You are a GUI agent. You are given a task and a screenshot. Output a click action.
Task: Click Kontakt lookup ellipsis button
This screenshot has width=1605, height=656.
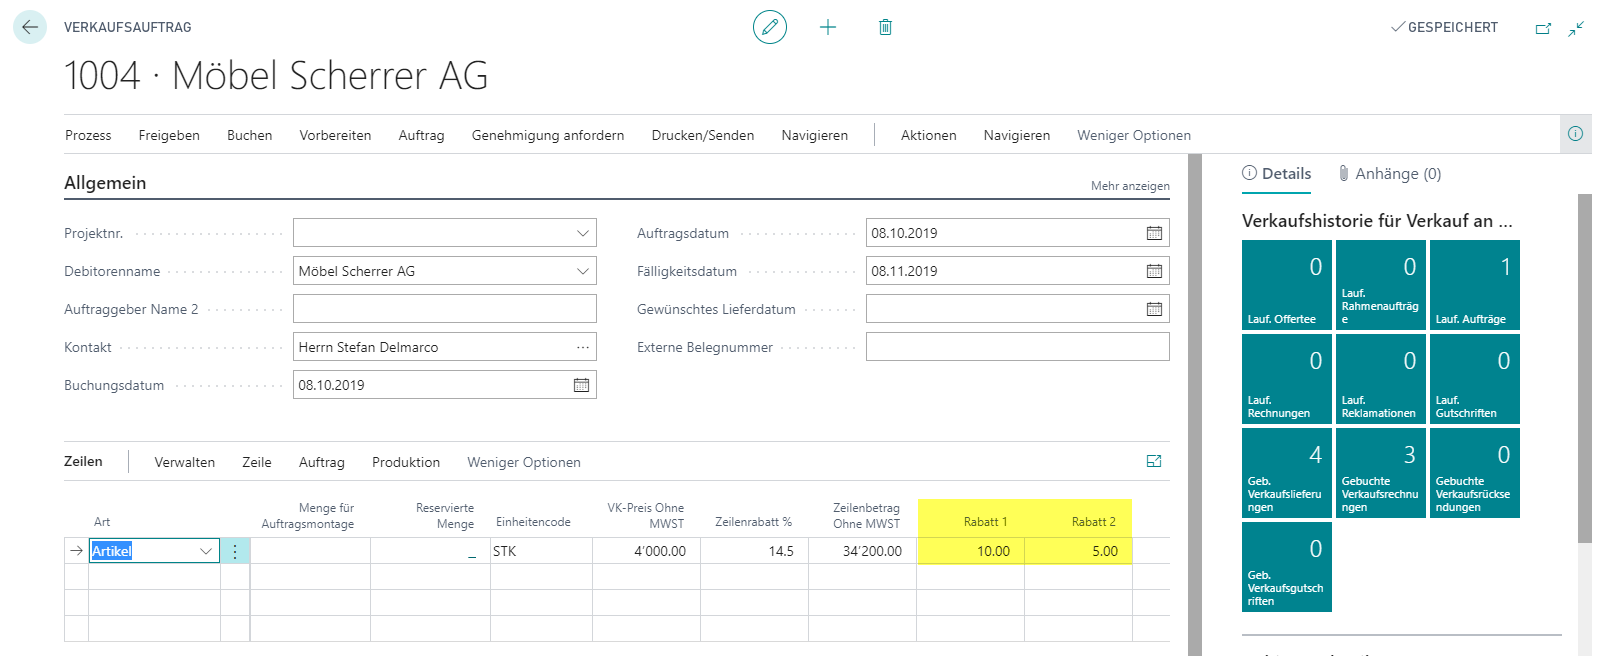[582, 347]
